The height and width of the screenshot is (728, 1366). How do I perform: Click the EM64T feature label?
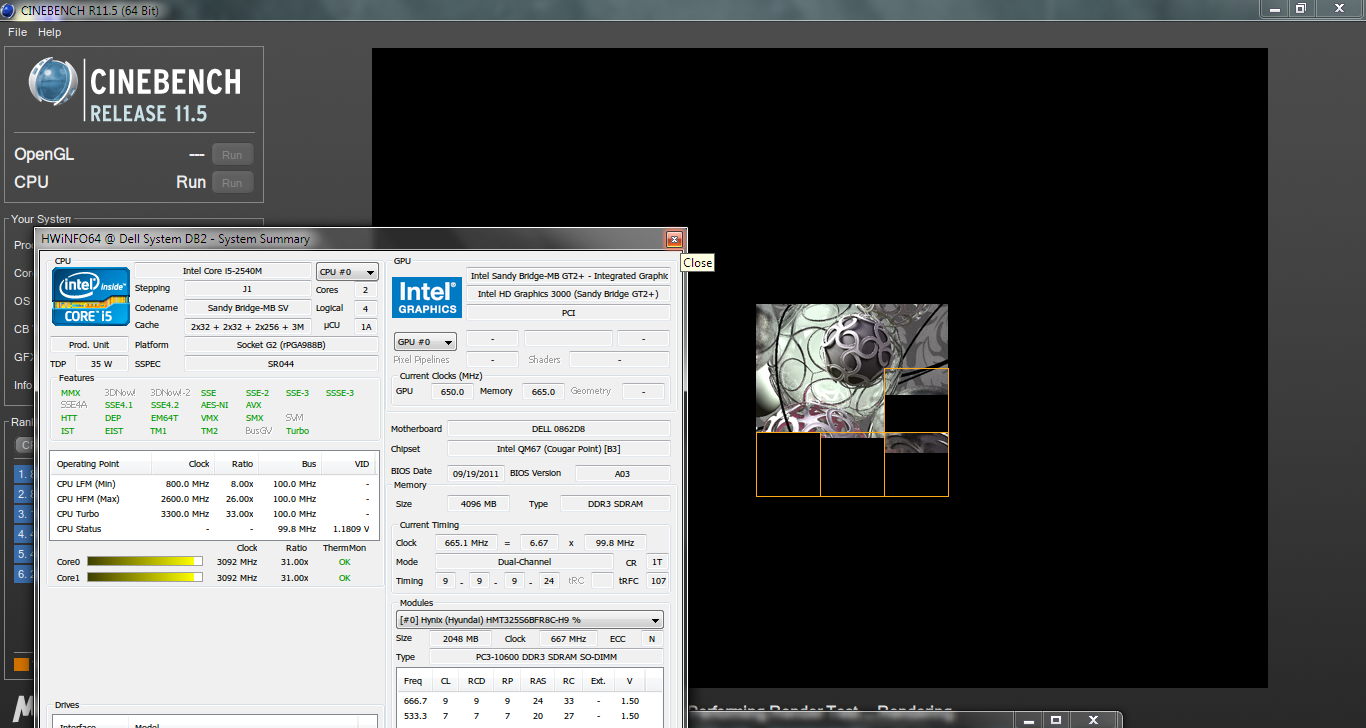[x=165, y=418]
